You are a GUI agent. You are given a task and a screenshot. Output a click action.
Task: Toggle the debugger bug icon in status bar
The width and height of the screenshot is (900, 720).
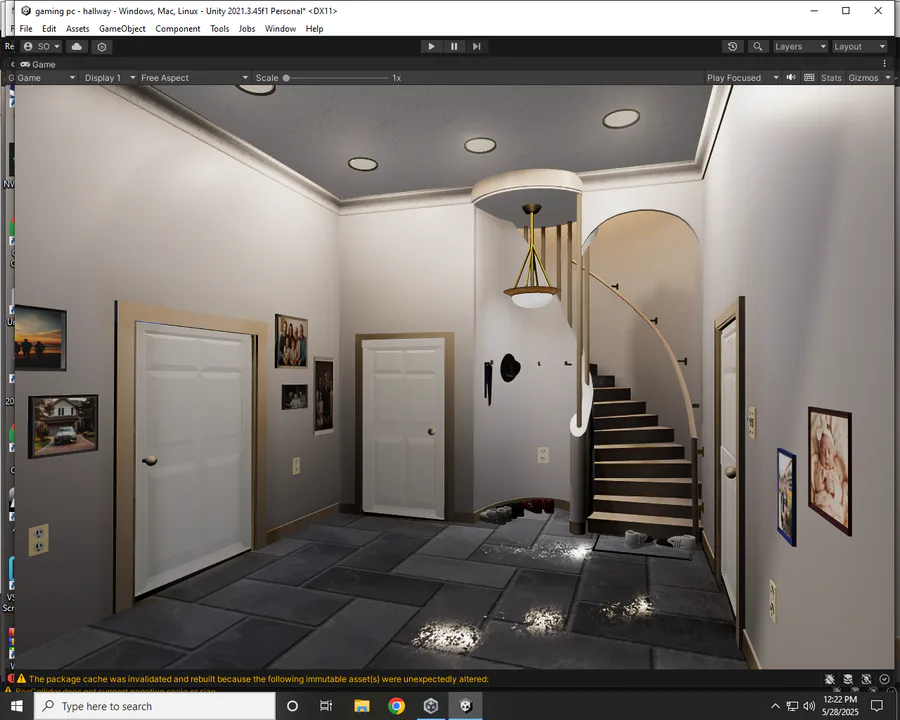[x=829, y=679]
